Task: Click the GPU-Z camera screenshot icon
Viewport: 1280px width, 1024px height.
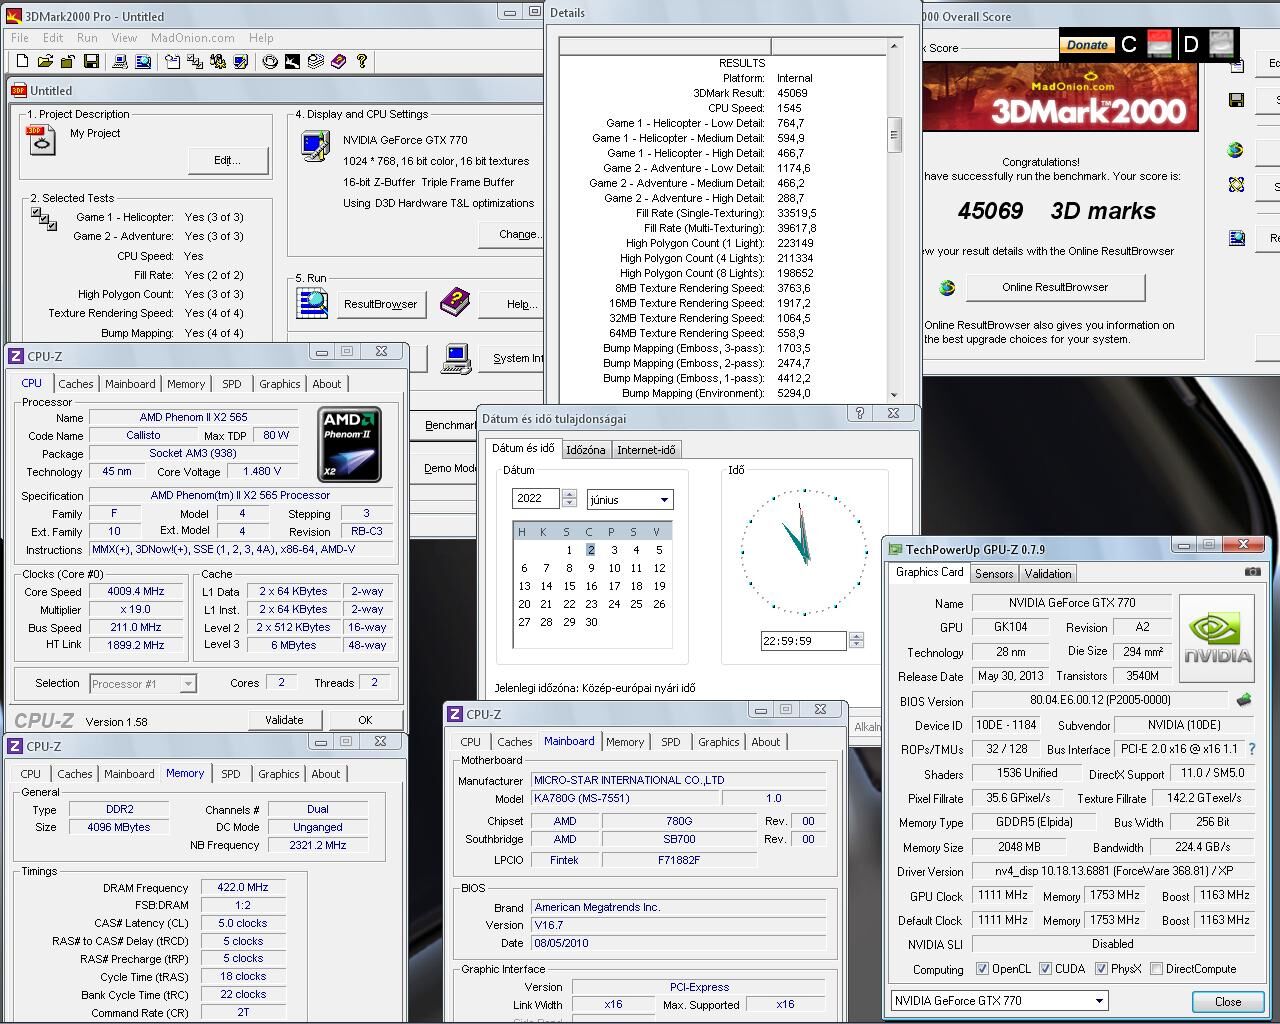Action: (1253, 572)
